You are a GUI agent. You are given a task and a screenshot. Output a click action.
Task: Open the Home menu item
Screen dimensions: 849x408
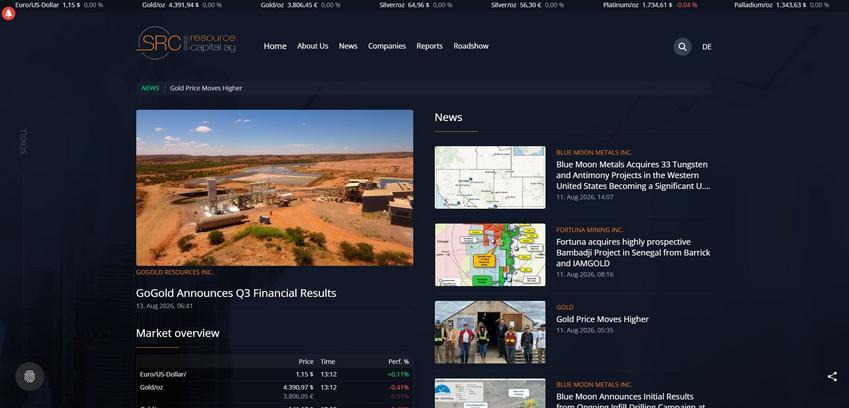click(x=275, y=46)
